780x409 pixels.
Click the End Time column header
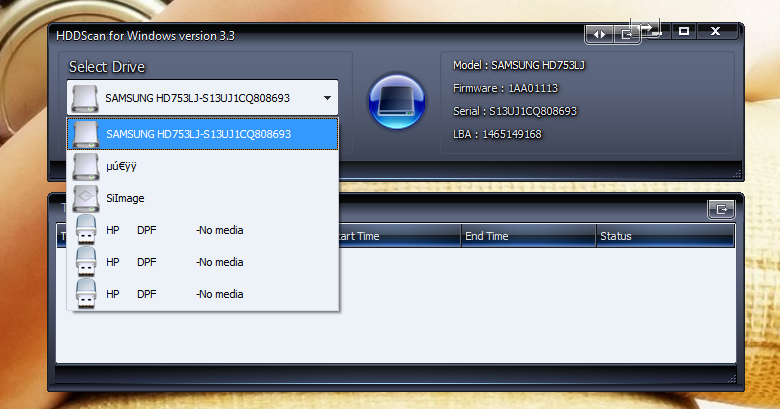528,236
